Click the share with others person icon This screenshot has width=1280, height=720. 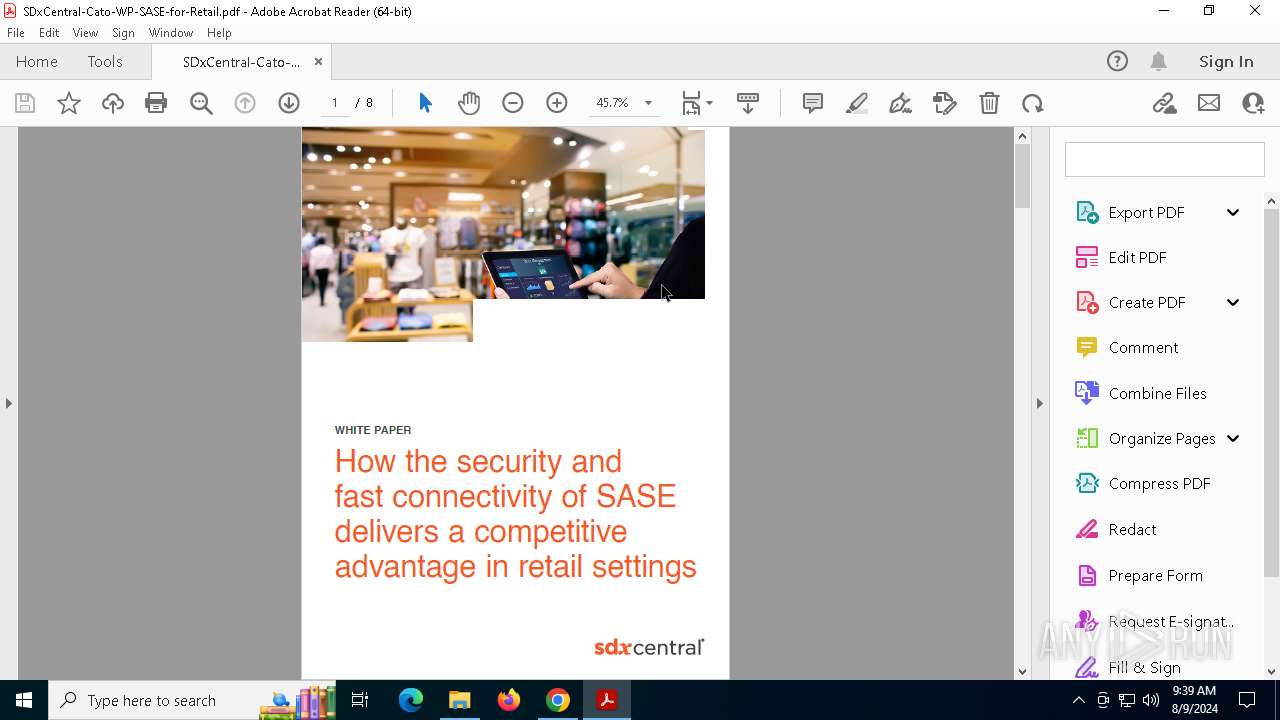click(1253, 103)
